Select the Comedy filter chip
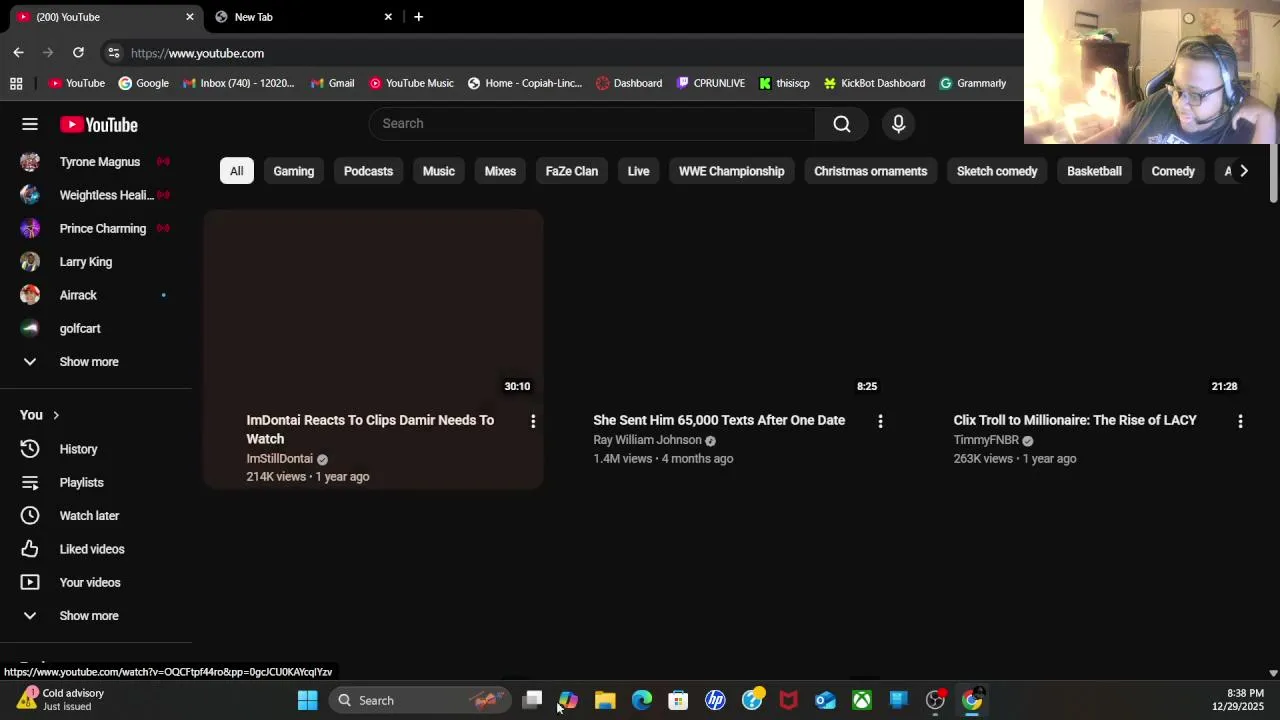The width and height of the screenshot is (1280, 720). point(1173,171)
